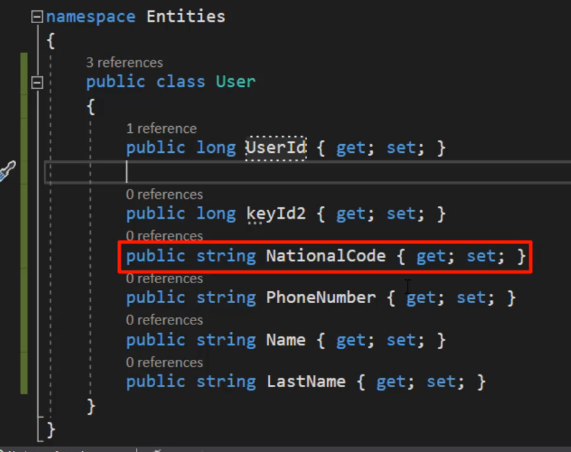The width and height of the screenshot is (571, 452).
Task: Place cursor in the empty highlighted line
Action: [307, 171]
